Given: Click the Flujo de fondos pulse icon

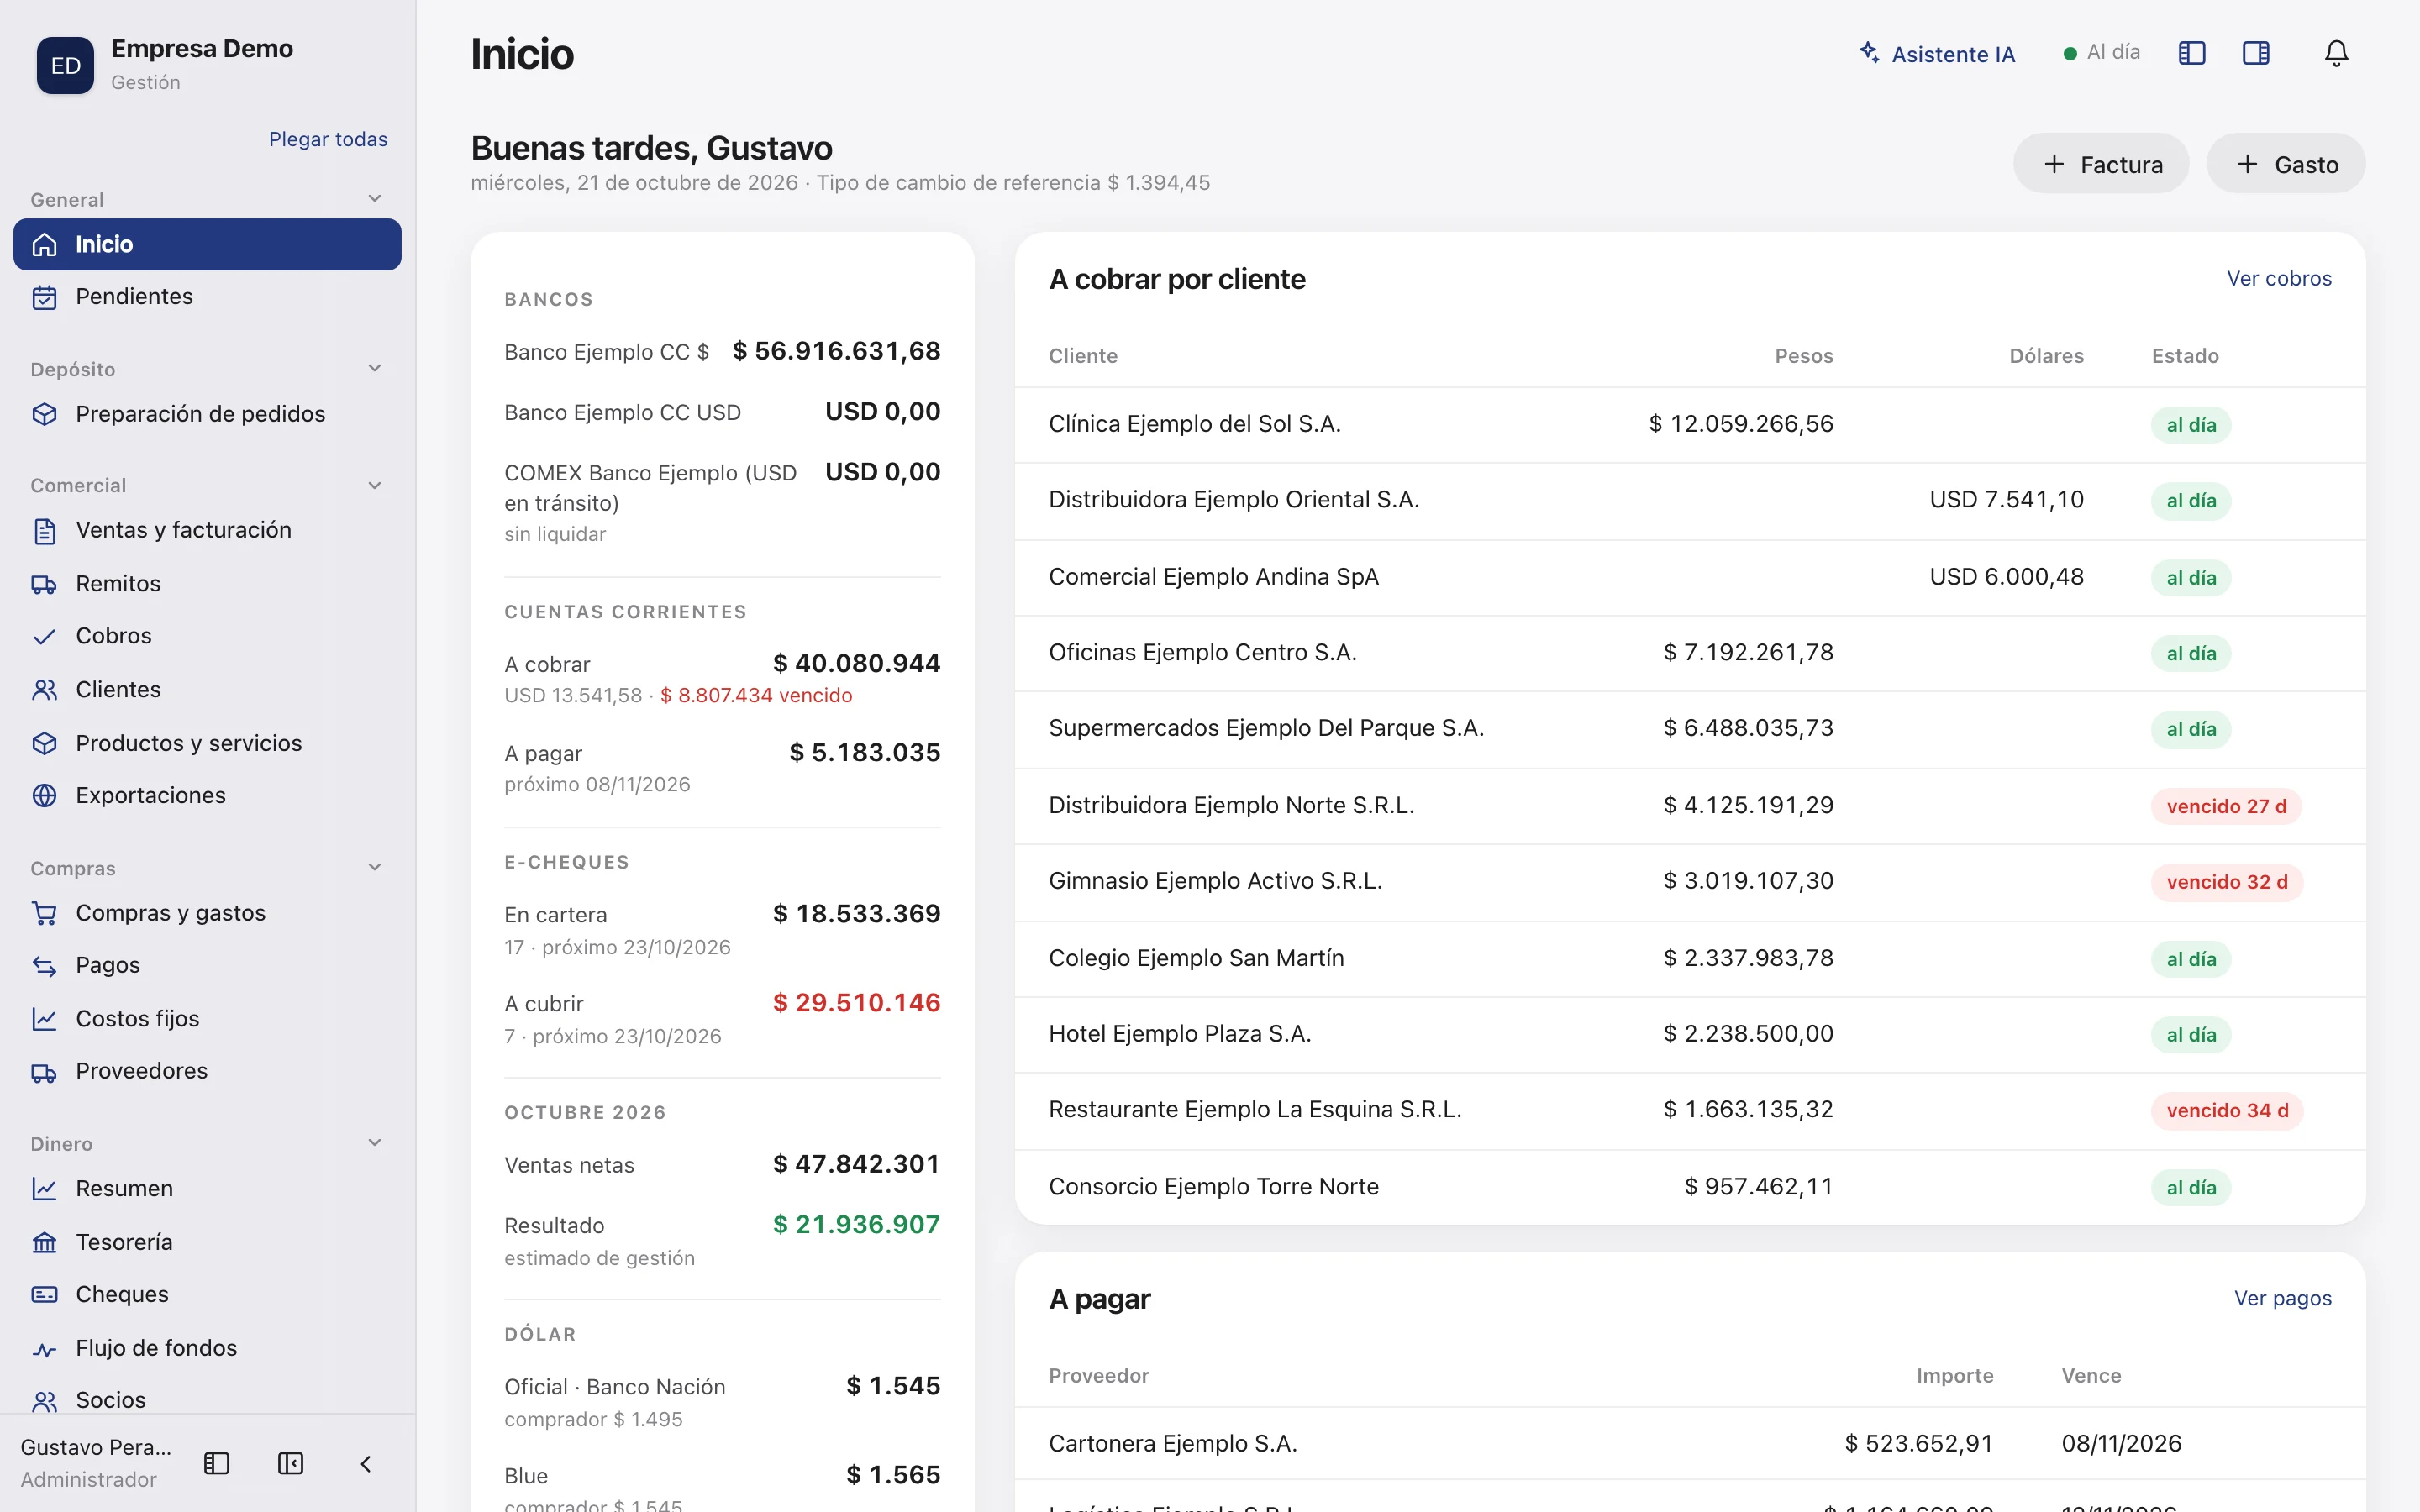Looking at the screenshot, I should pos(44,1349).
